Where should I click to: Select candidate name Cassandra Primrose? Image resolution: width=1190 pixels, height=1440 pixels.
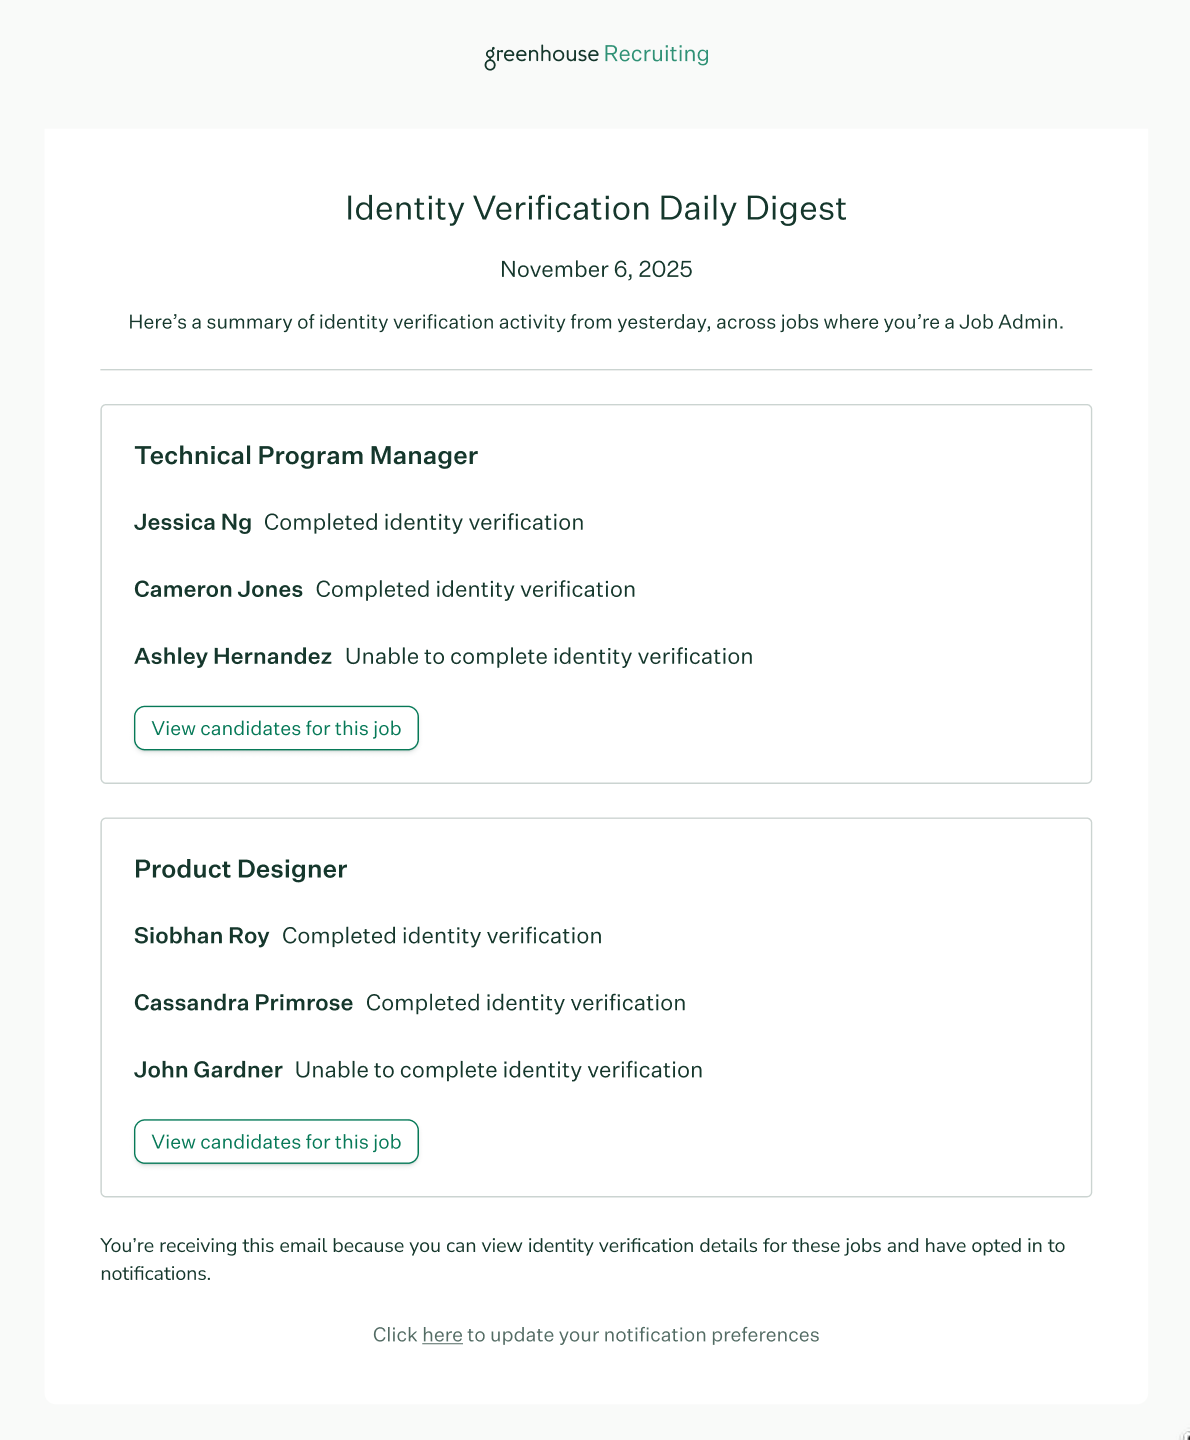coord(243,1002)
